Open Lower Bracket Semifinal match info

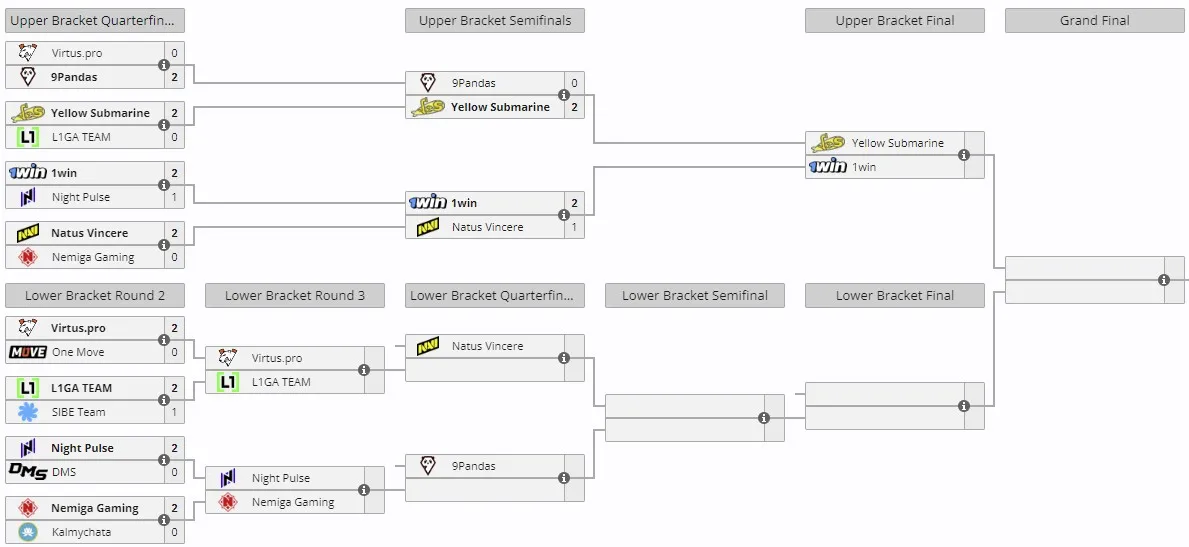pyautogui.click(x=764, y=418)
